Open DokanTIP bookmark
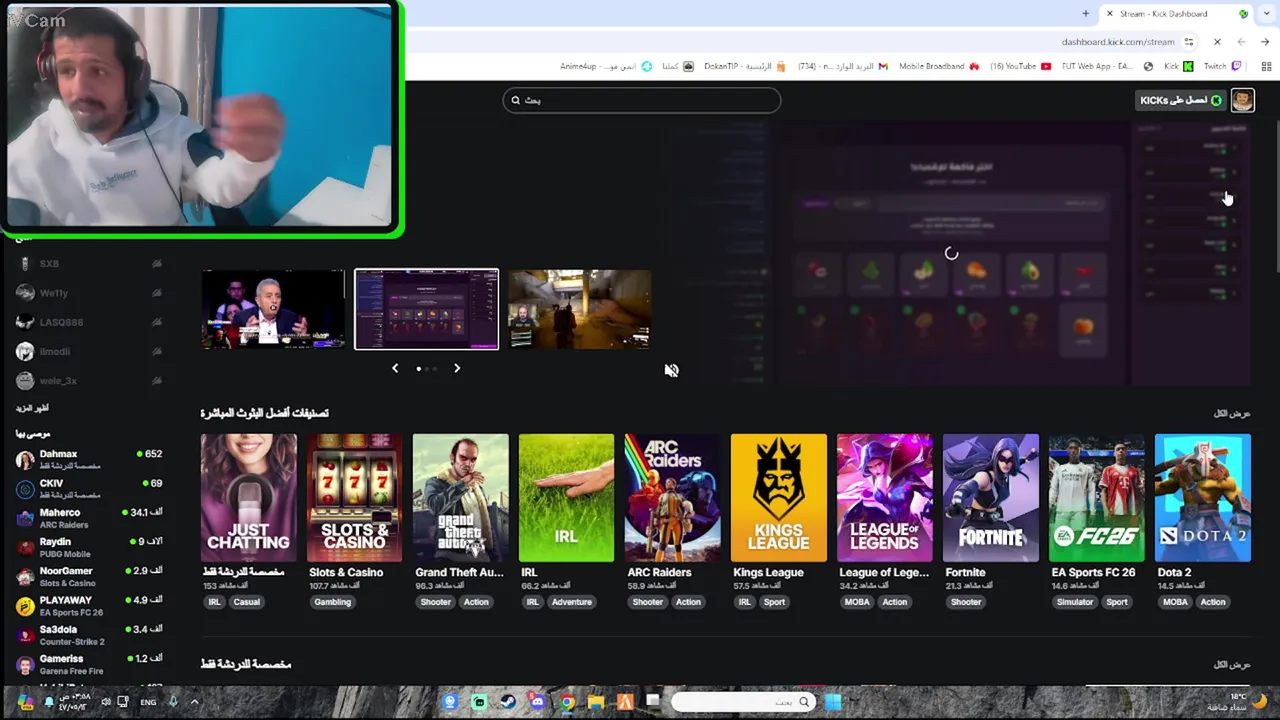 (x=743, y=66)
